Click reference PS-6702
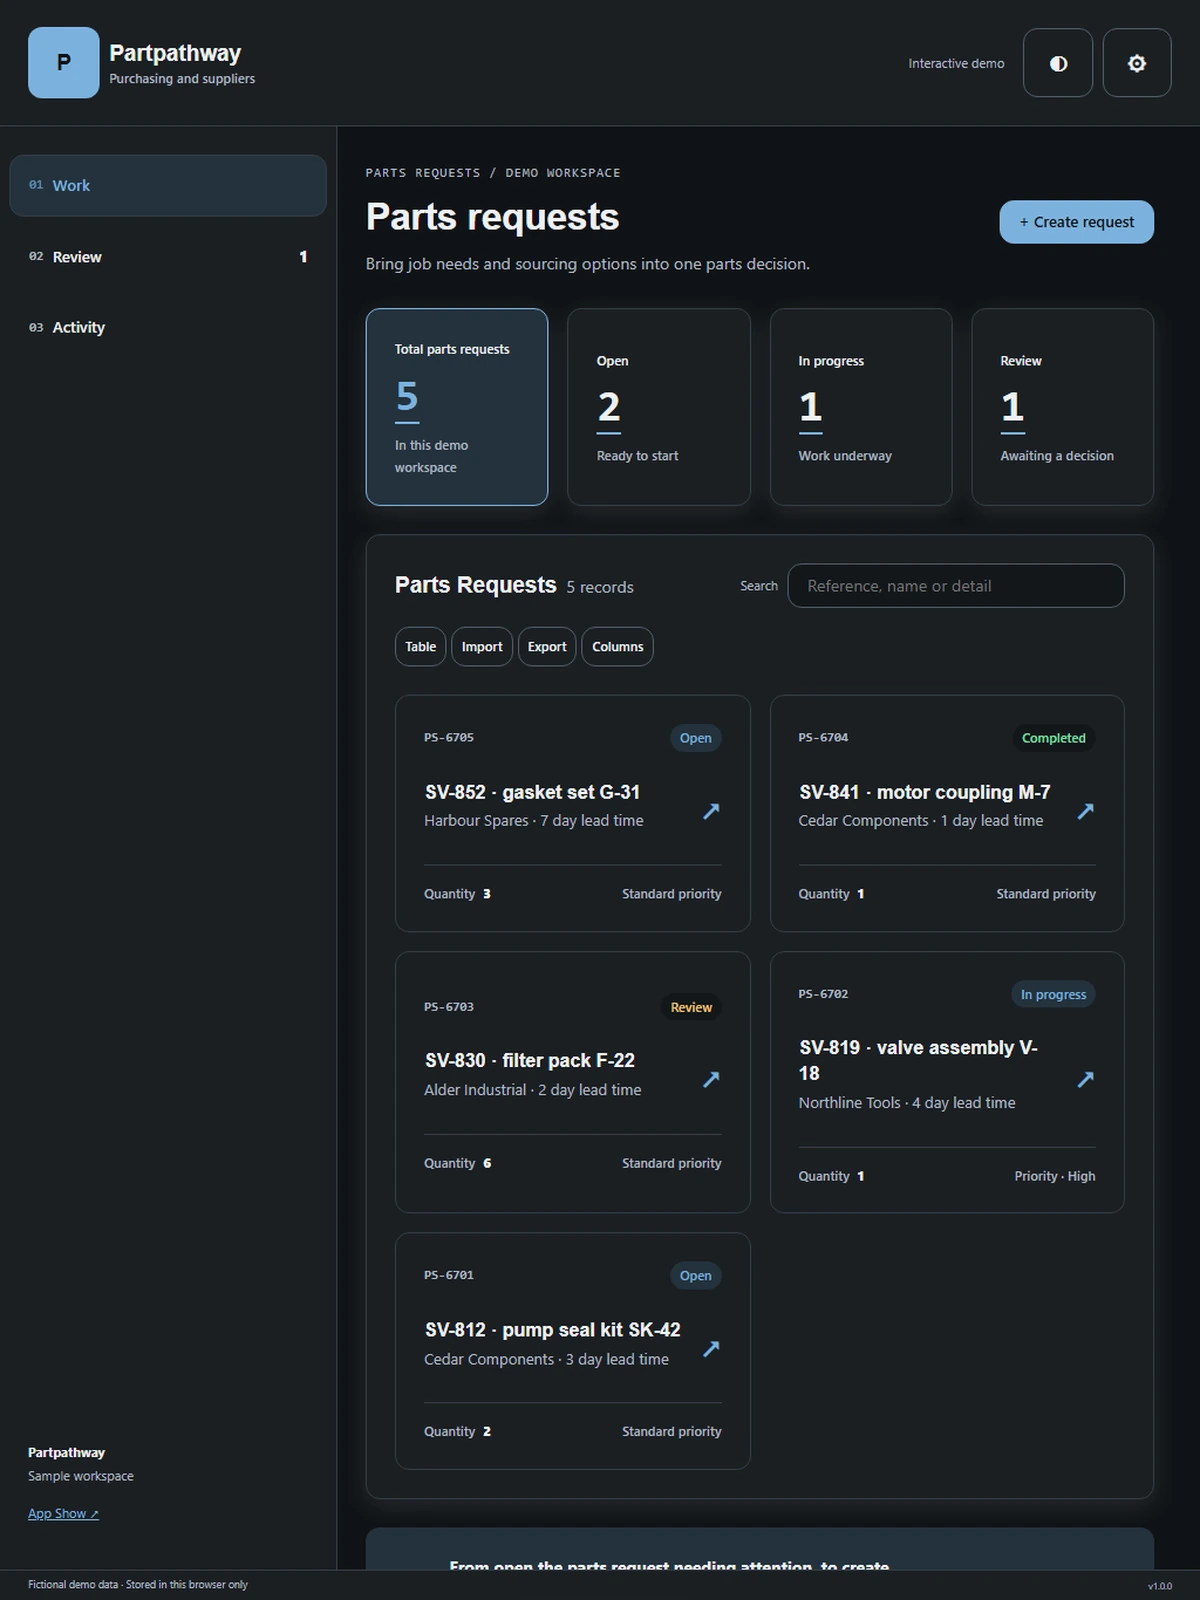The height and width of the screenshot is (1600, 1200). [x=823, y=994]
